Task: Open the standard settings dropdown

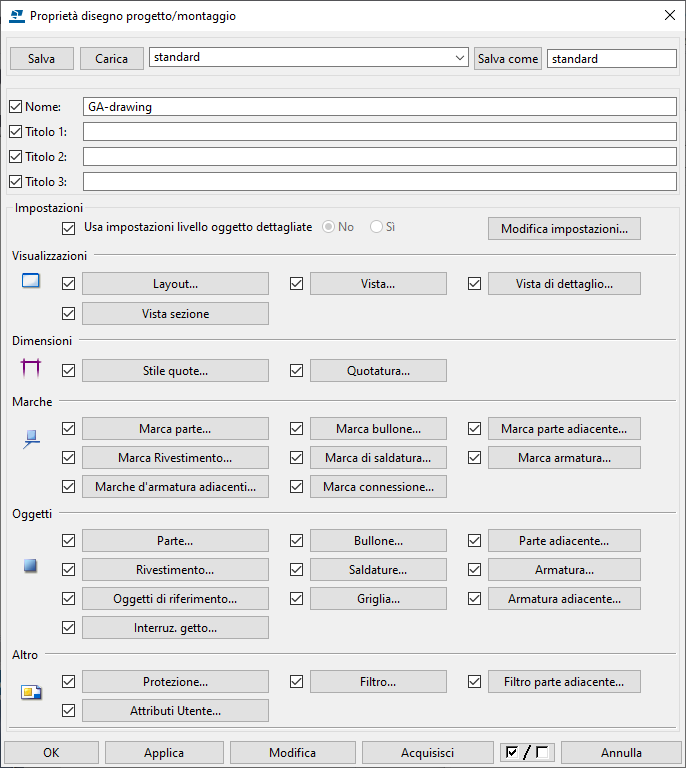Action: [x=459, y=59]
